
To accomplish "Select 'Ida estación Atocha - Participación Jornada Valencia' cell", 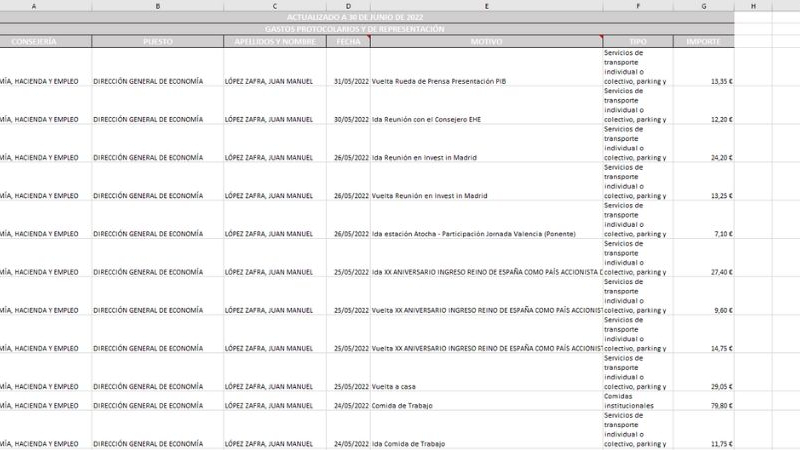I will [x=487, y=220].
